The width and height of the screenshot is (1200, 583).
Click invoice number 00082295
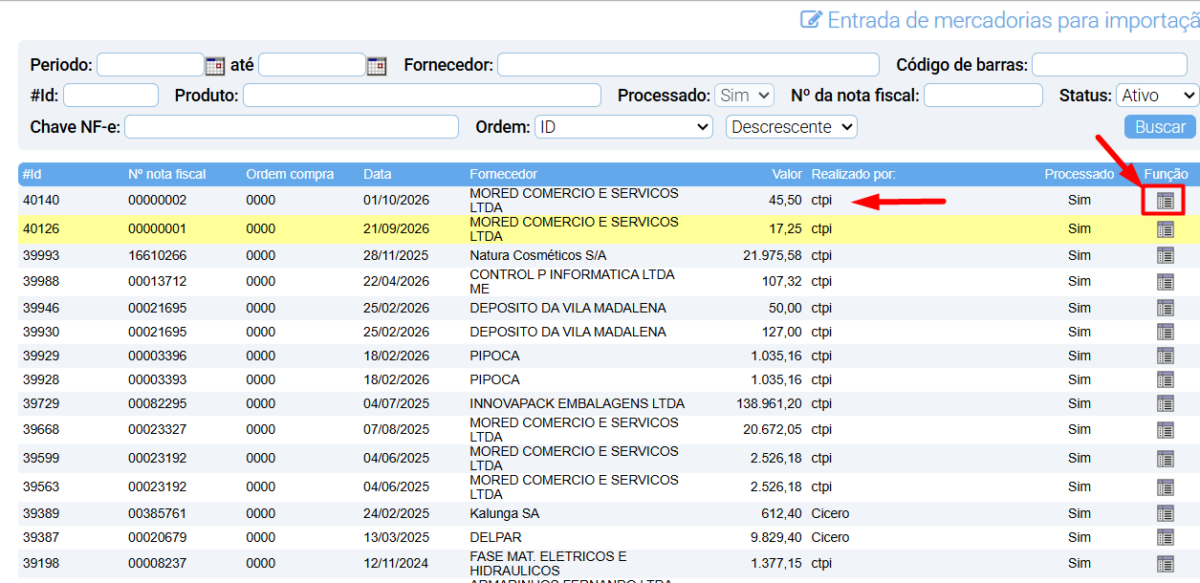point(157,404)
